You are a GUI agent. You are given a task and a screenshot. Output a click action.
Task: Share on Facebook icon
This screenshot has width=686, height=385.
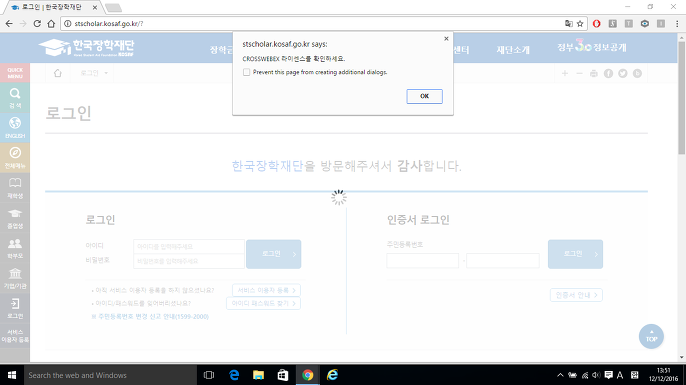[x=608, y=74]
